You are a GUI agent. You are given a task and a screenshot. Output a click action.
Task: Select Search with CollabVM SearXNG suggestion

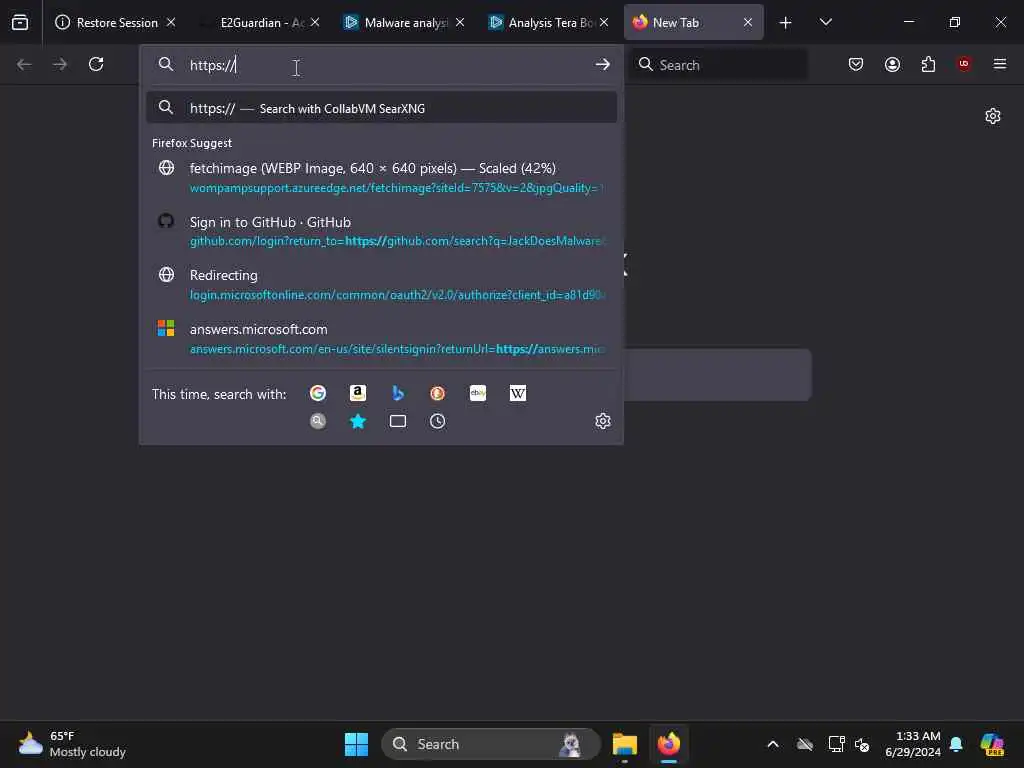382,108
